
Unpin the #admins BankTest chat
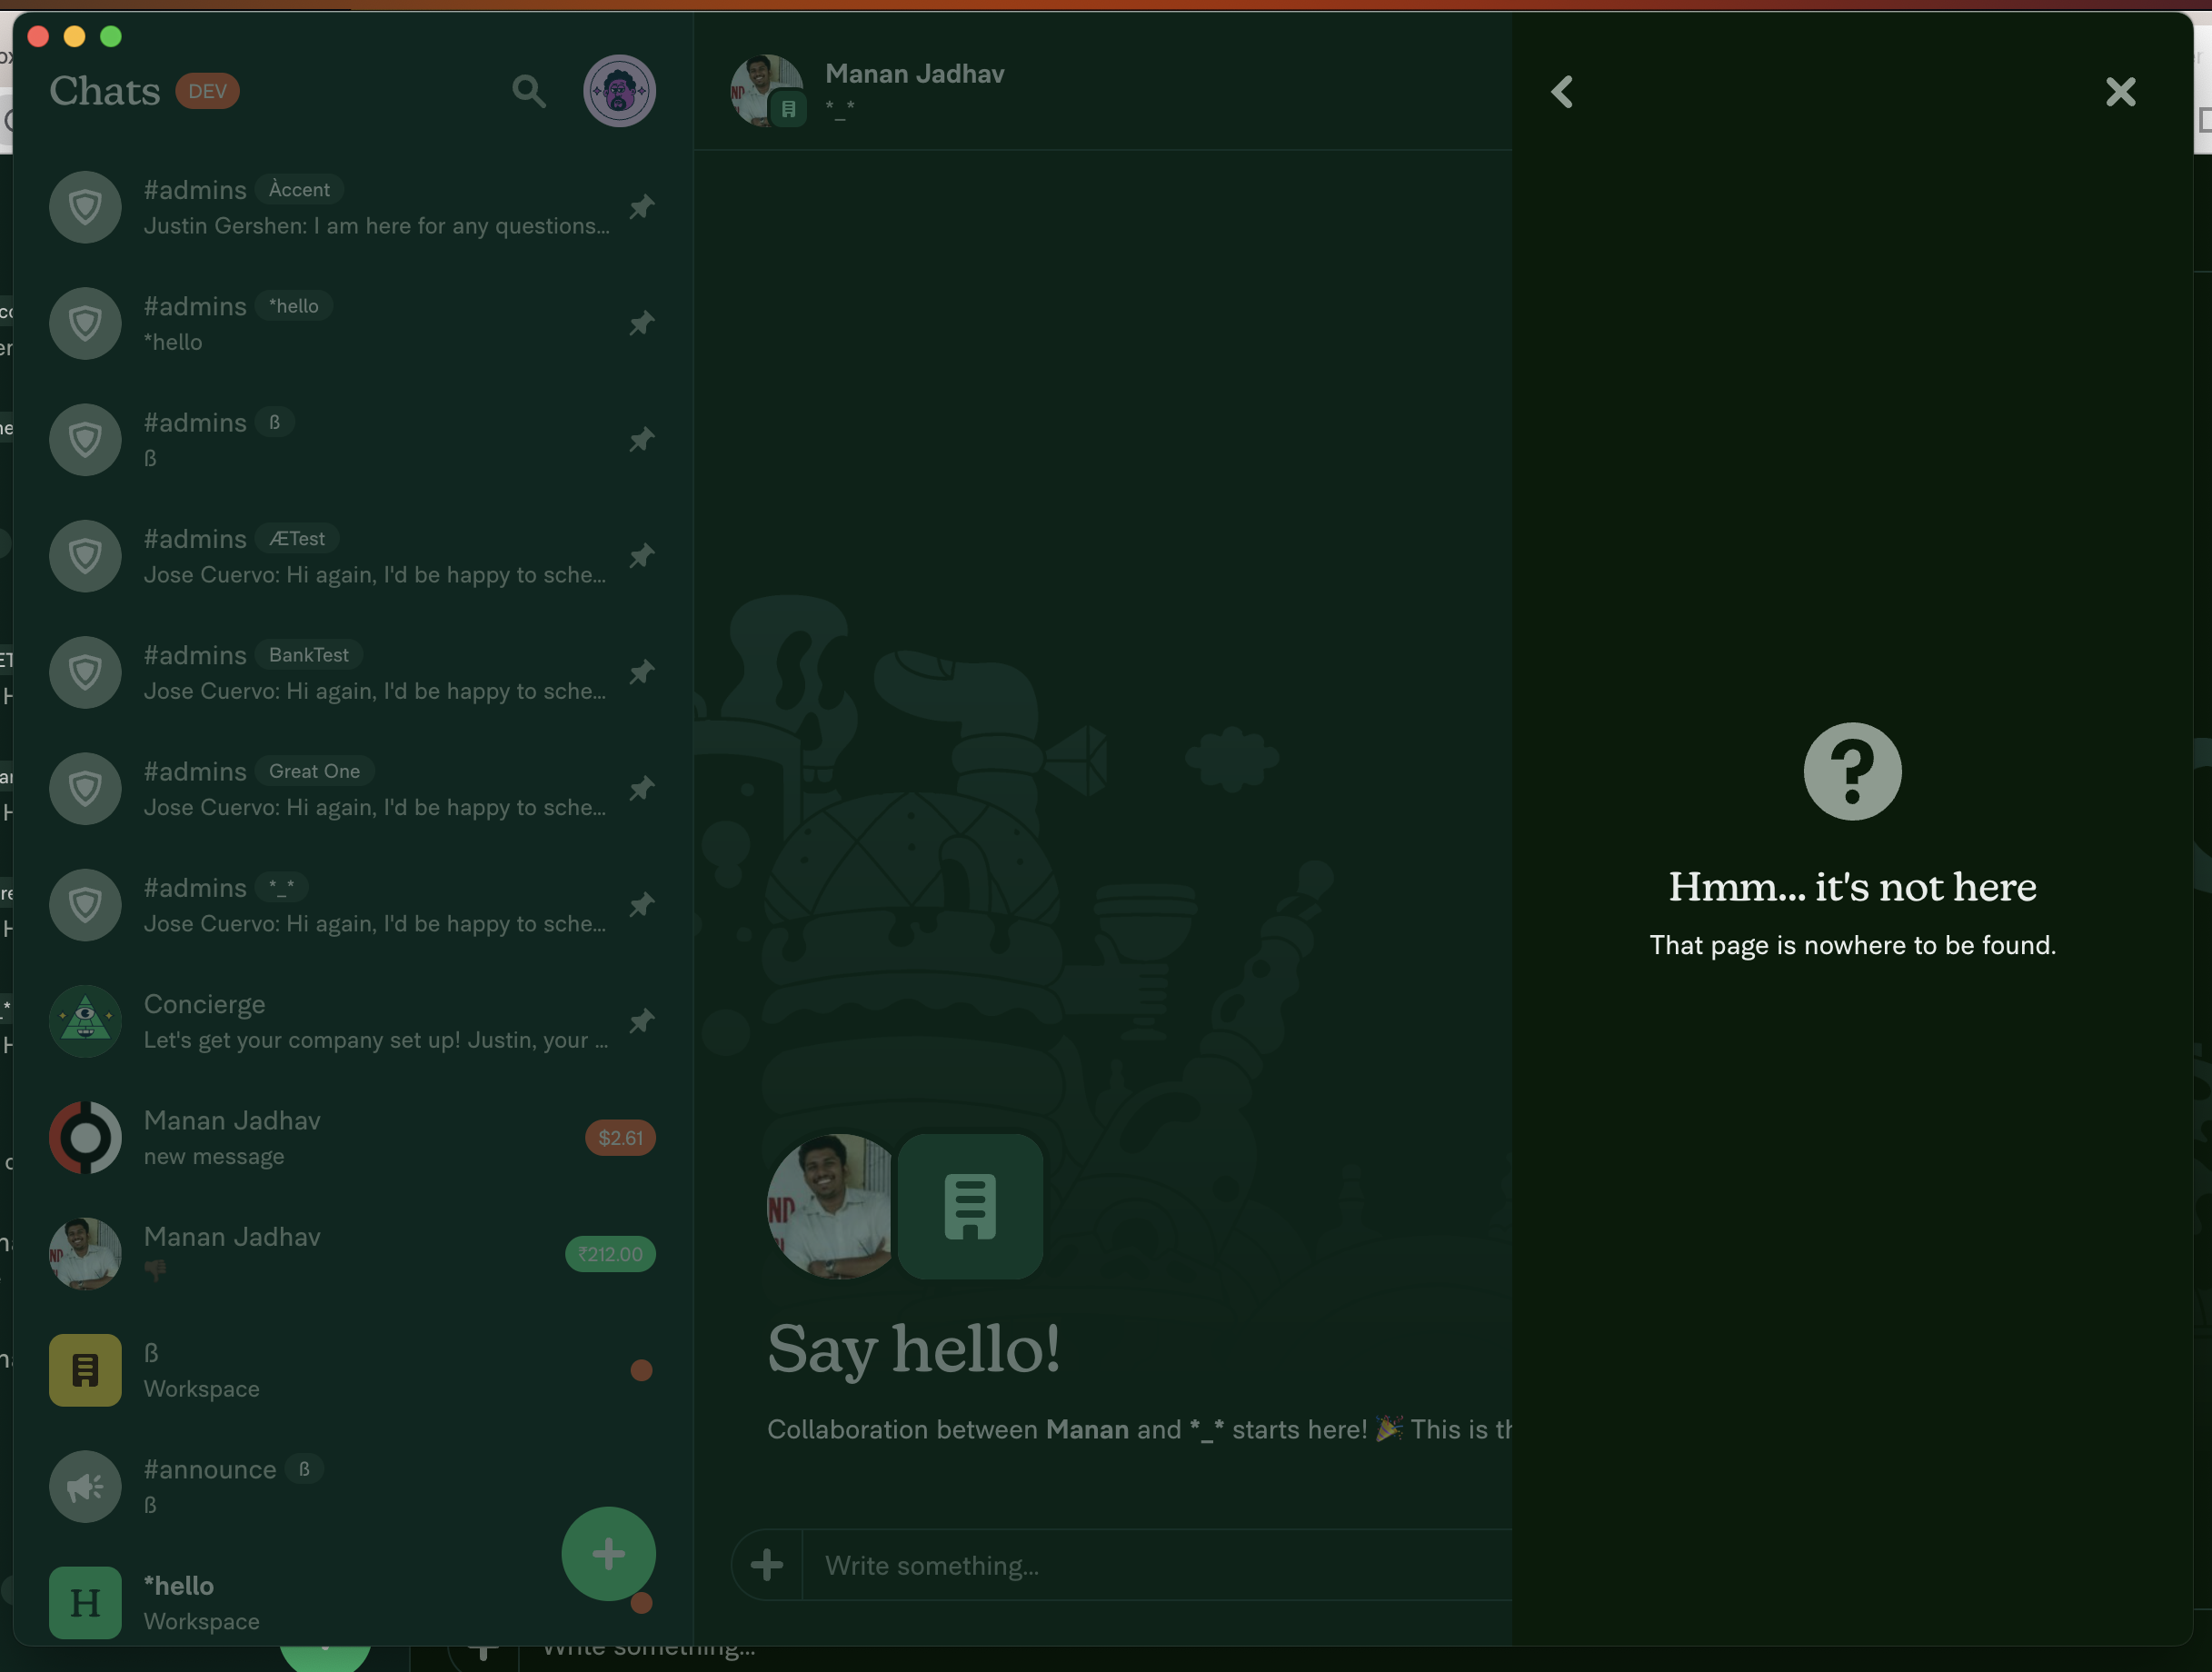tap(641, 672)
